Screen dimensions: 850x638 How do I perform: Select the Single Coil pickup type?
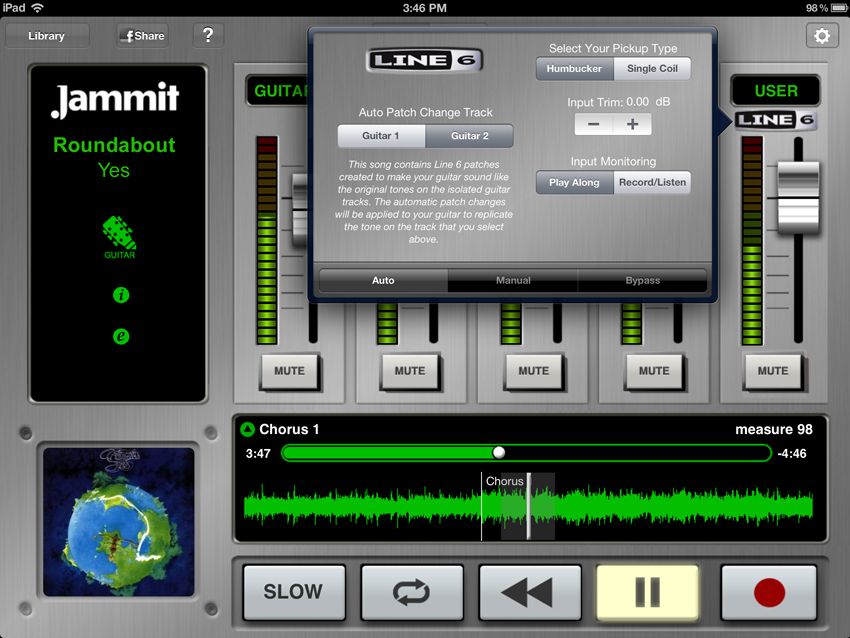[652, 69]
